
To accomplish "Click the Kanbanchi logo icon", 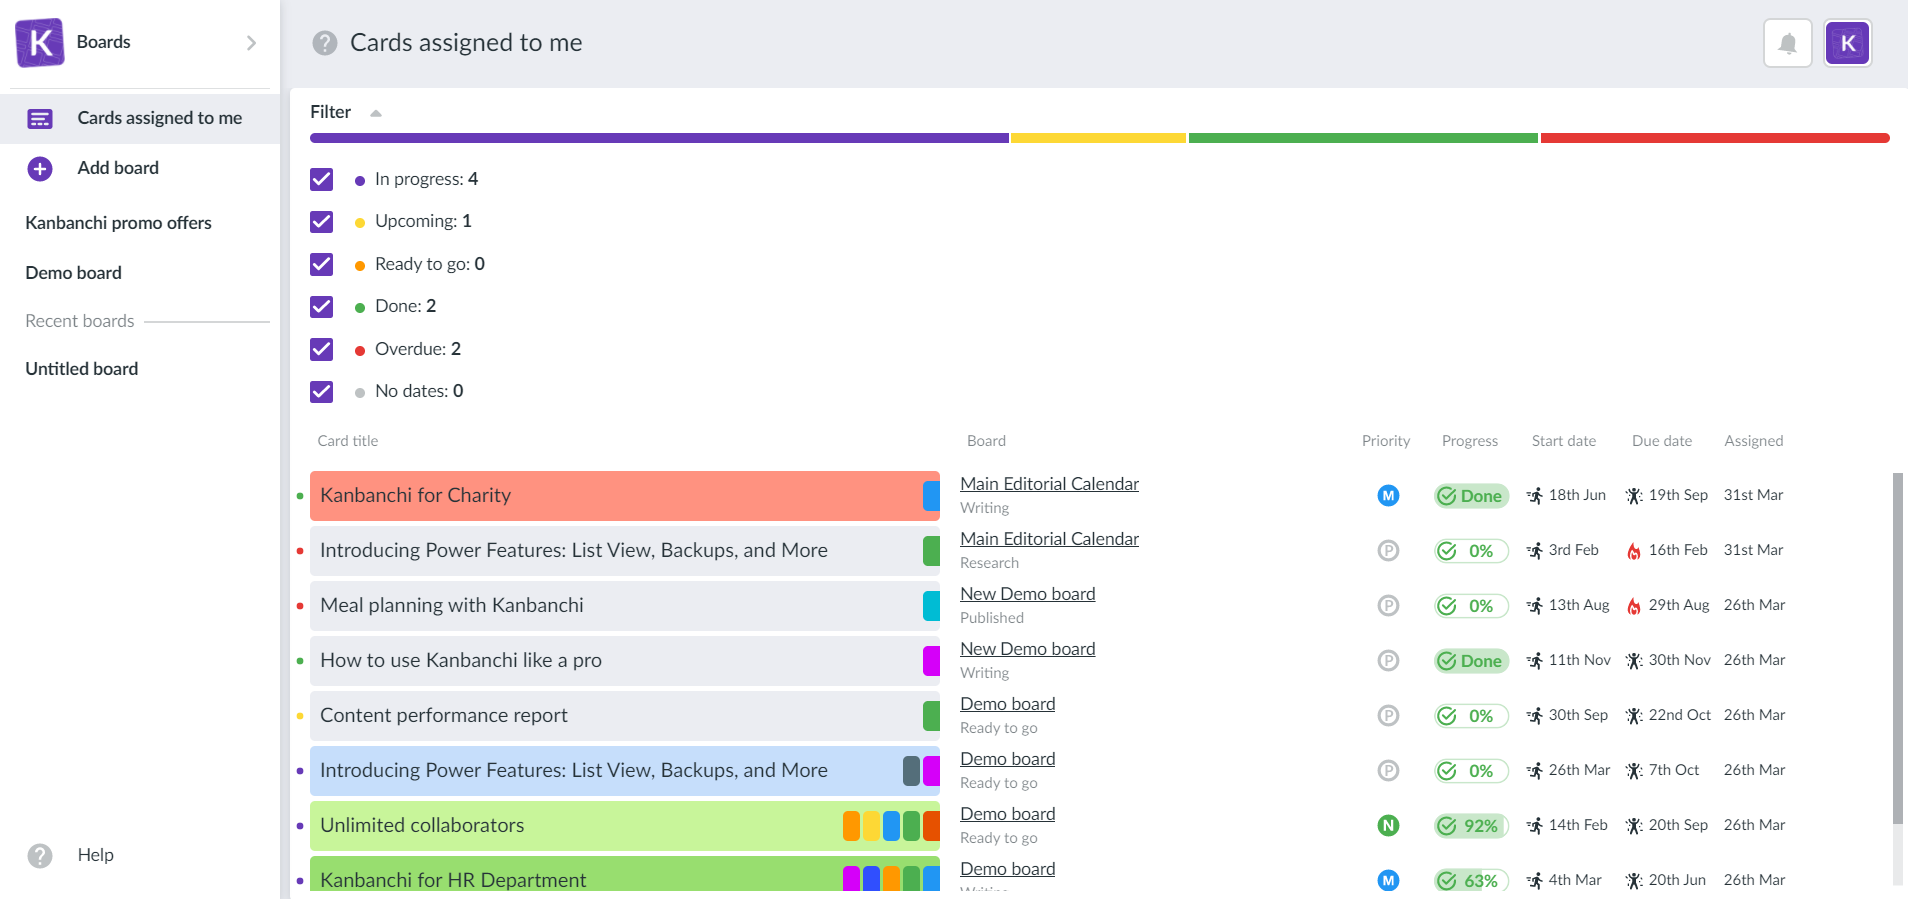I will click(40, 42).
